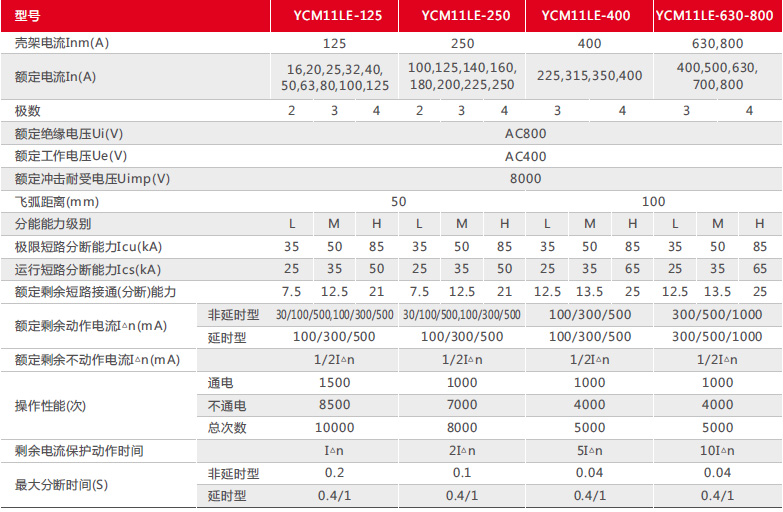This screenshot has width=783, height=512.
Task: Click 300/500/1000 in the 非延时型 row
Action: tap(717, 315)
